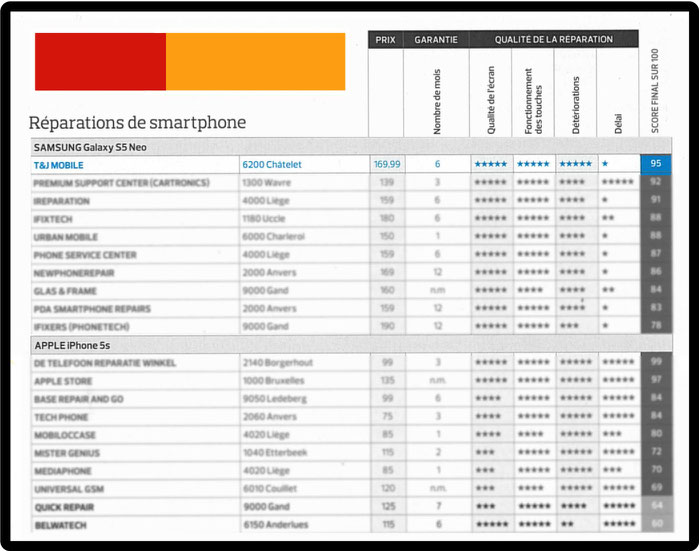Click 'PREMIUM SUPPORT CENTER (CARTRONICS)' row name
Viewport: 699px width, 551px height.
point(121,183)
